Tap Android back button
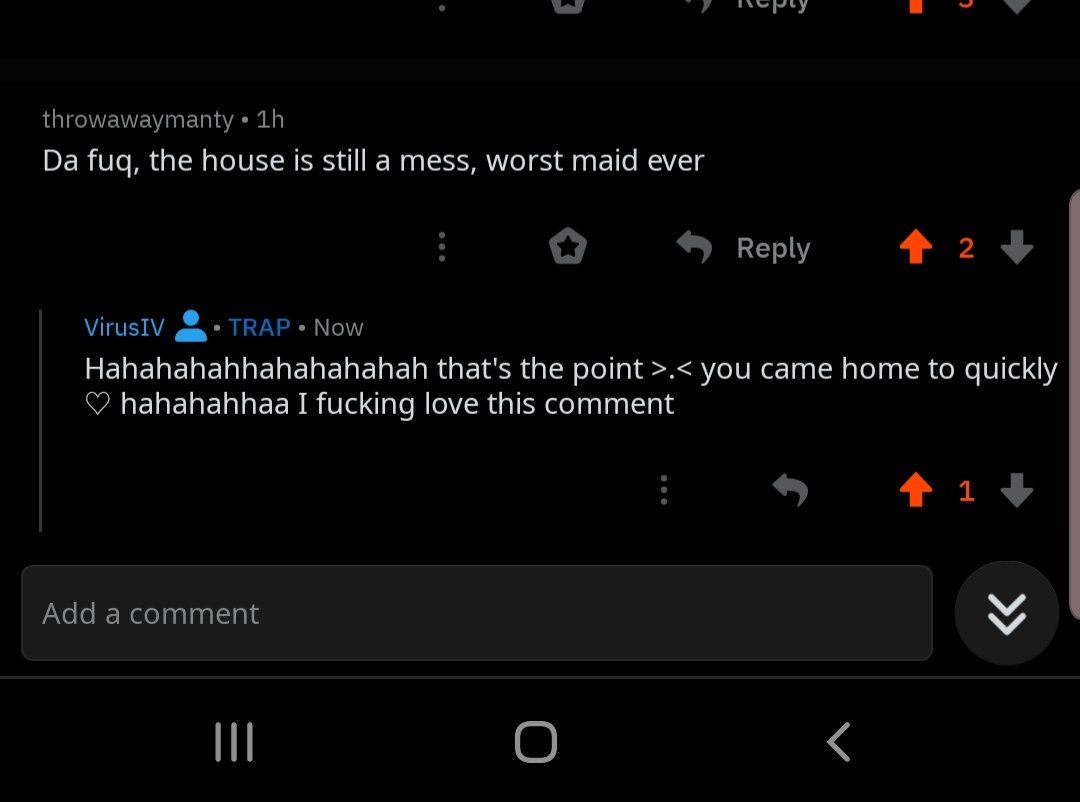 click(839, 742)
